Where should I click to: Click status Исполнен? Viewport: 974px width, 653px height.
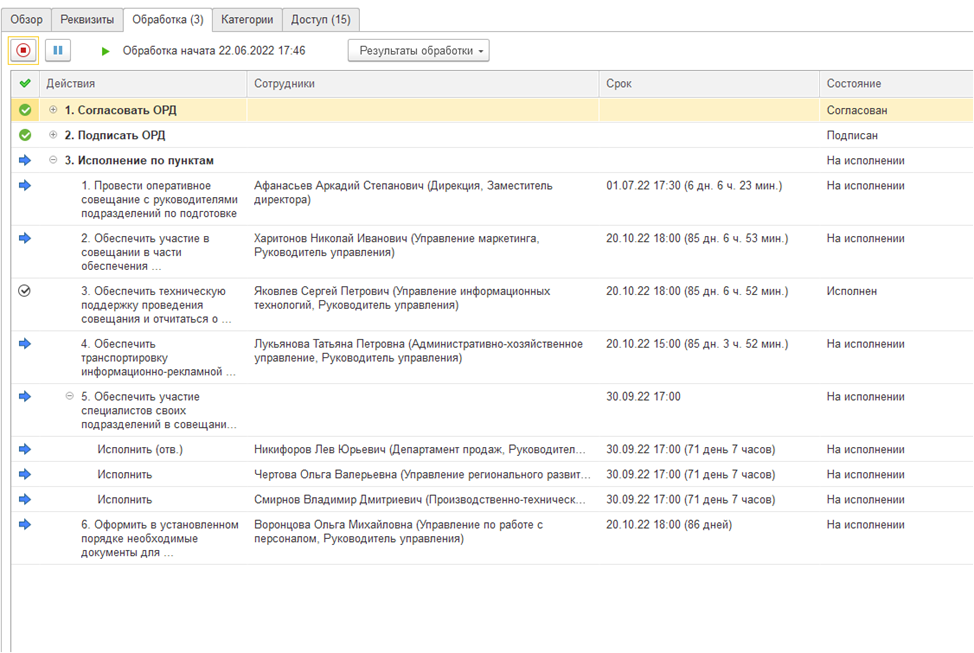click(x=852, y=291)
